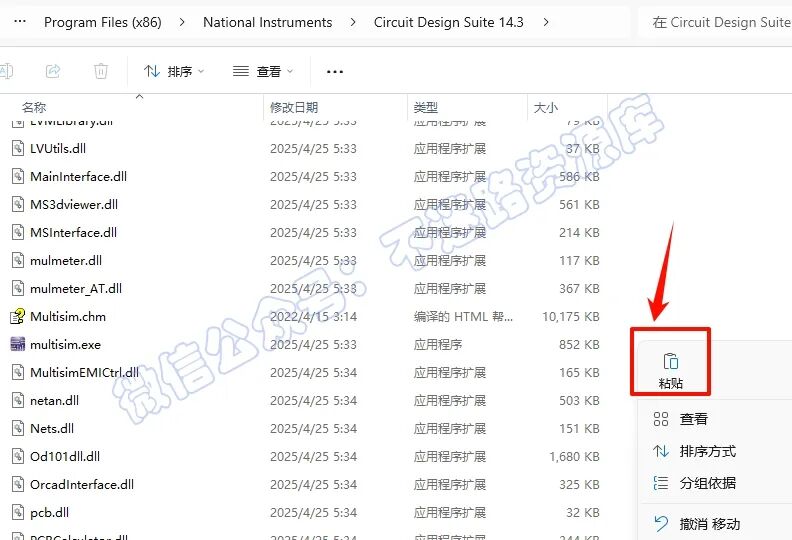Select the file MainInterface.dll
This screenshot has height=540, width=792.
click(78, 176)
